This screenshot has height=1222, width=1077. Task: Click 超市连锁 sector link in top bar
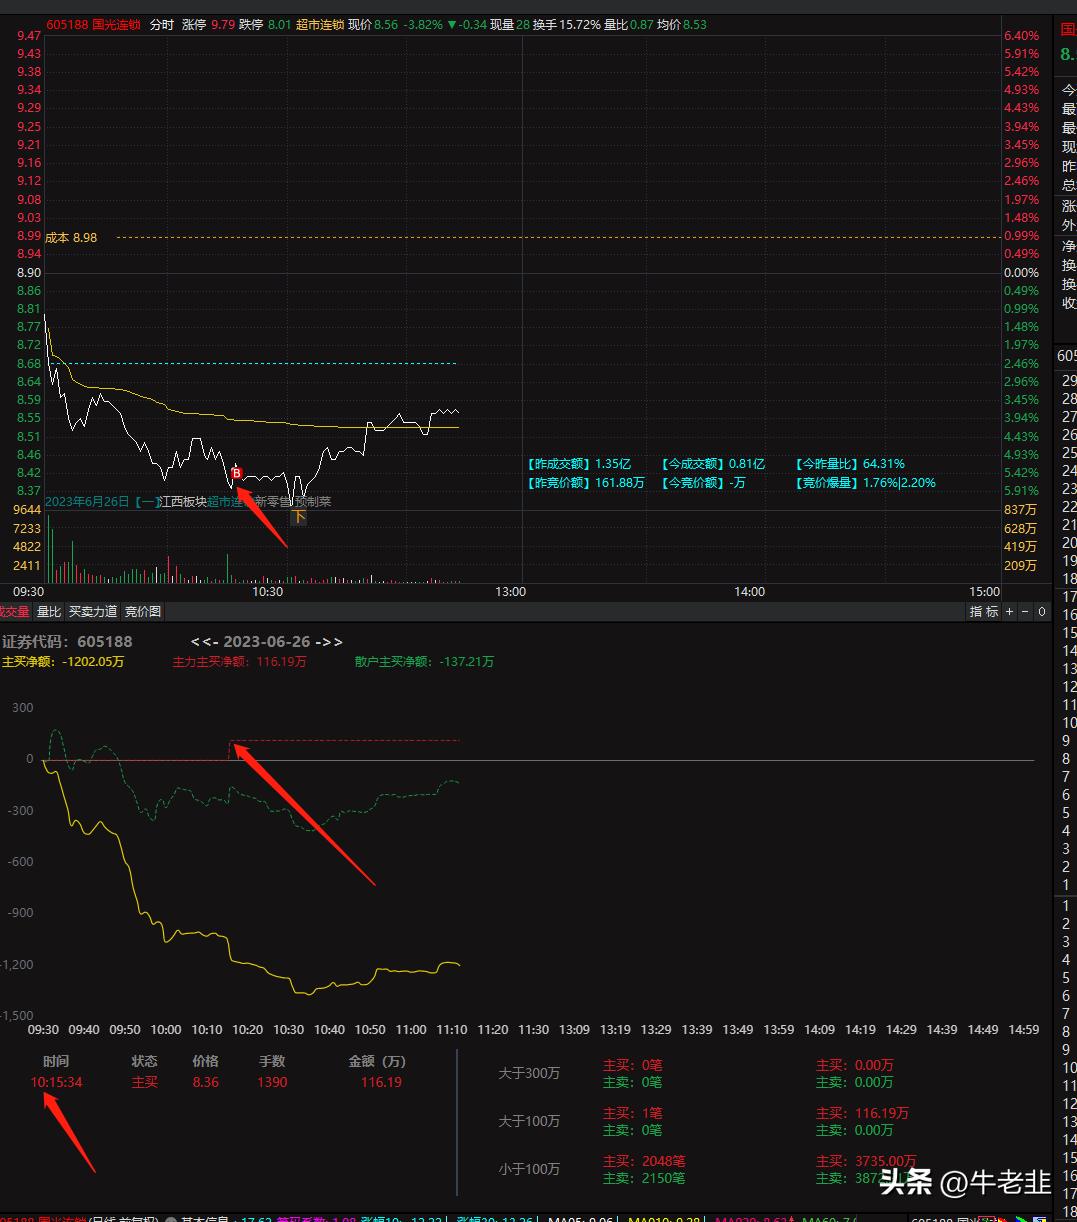coord(319,24)
